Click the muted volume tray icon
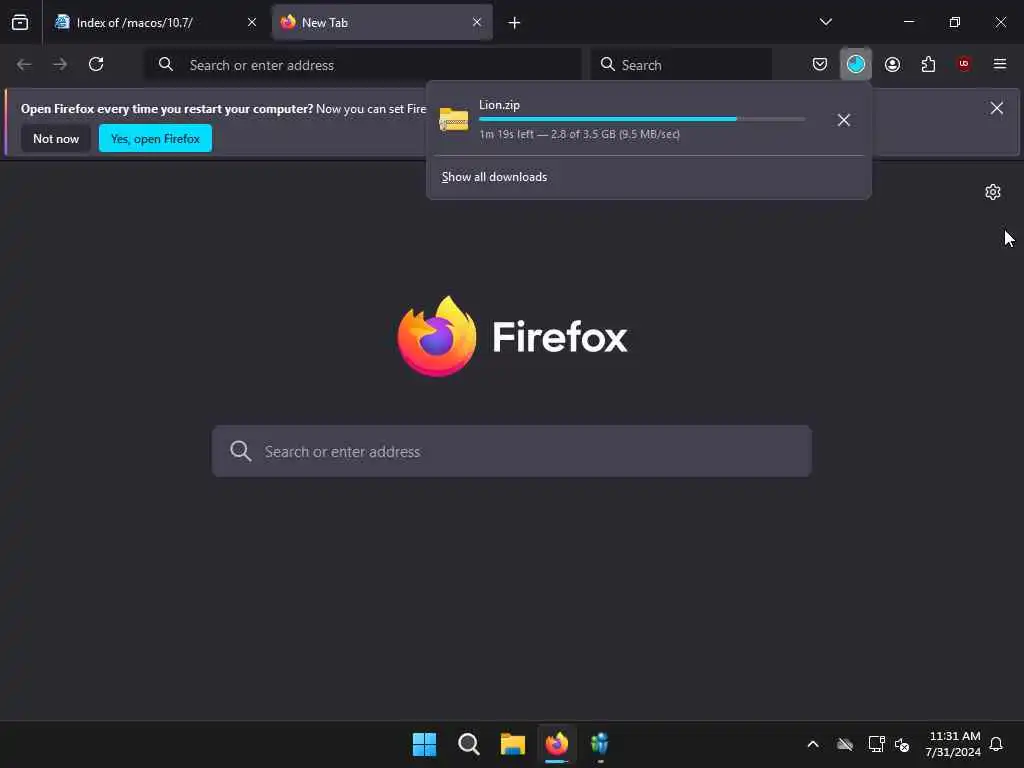This screenshot has width=1024, height=768. 902,744
